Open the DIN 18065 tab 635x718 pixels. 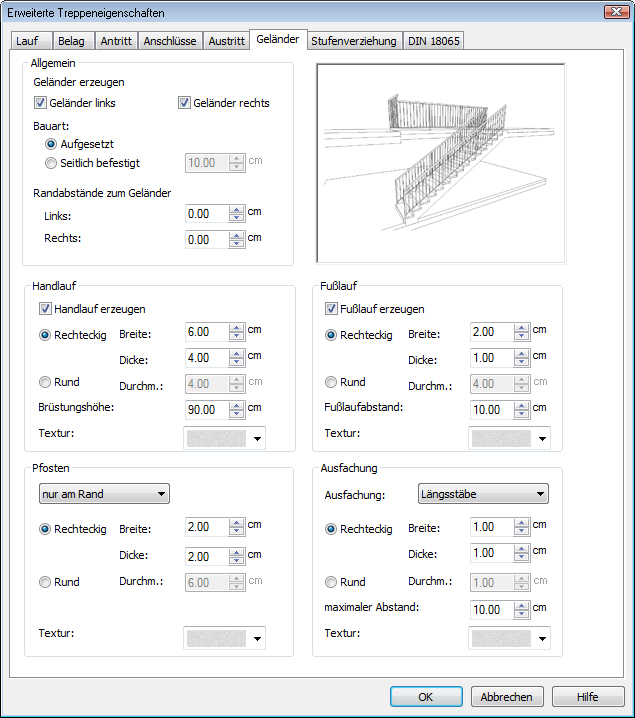(x=434, y=41)
